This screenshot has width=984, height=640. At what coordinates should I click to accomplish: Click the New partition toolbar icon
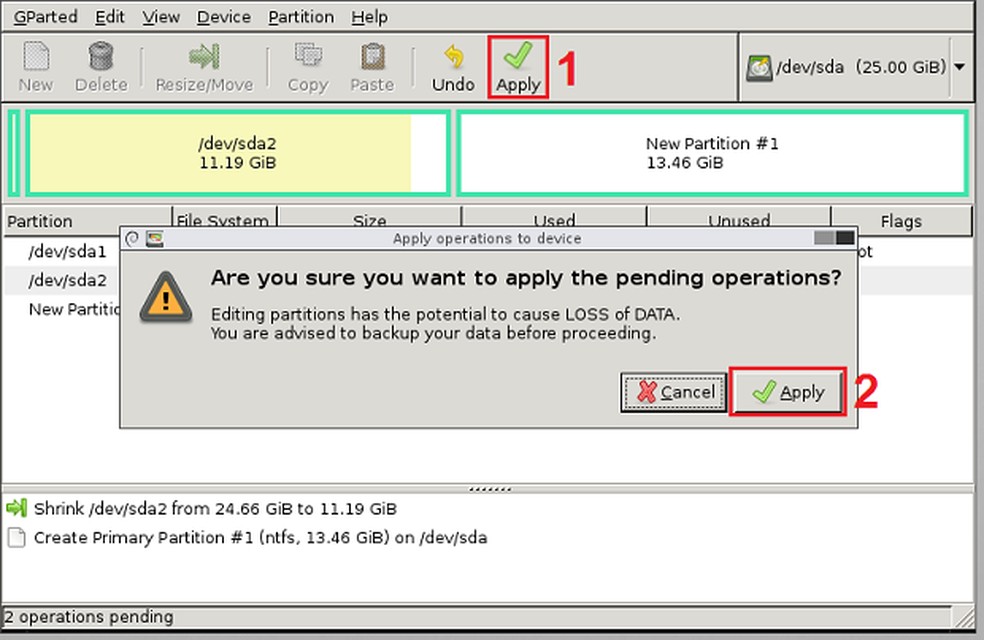click(x=36, y=67)
